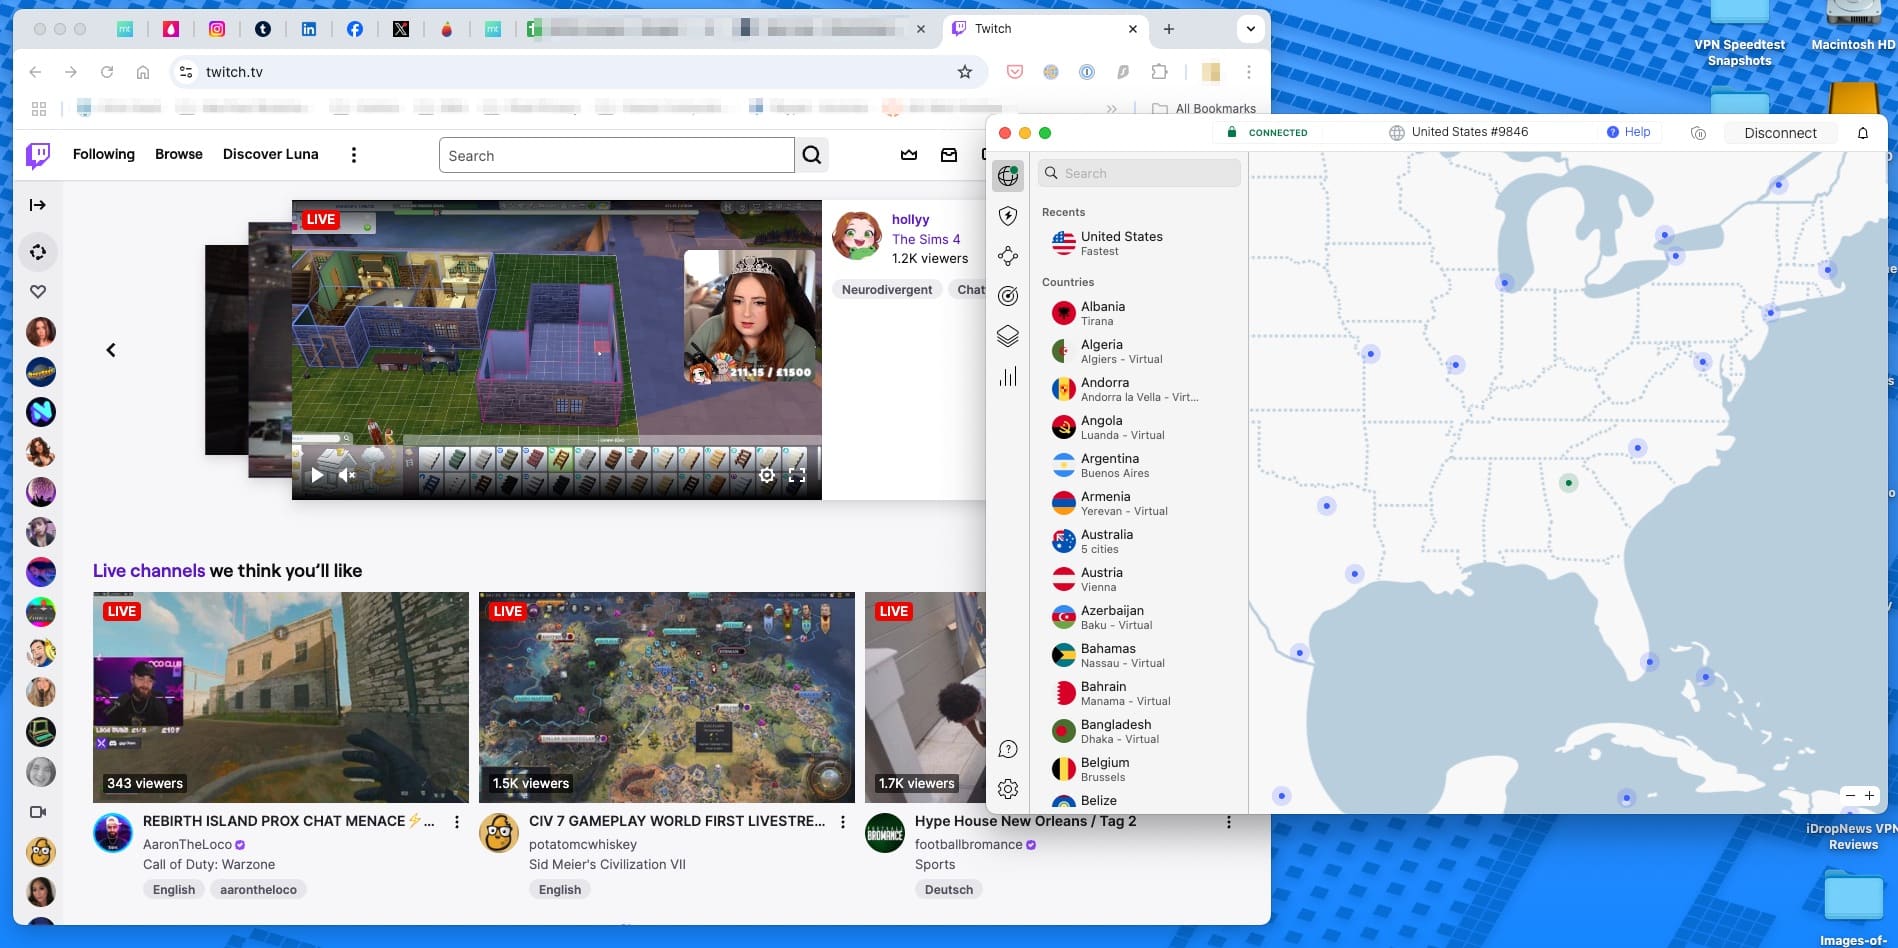
Task: Click the Twitch logo home icon
Action: [38, 155]
